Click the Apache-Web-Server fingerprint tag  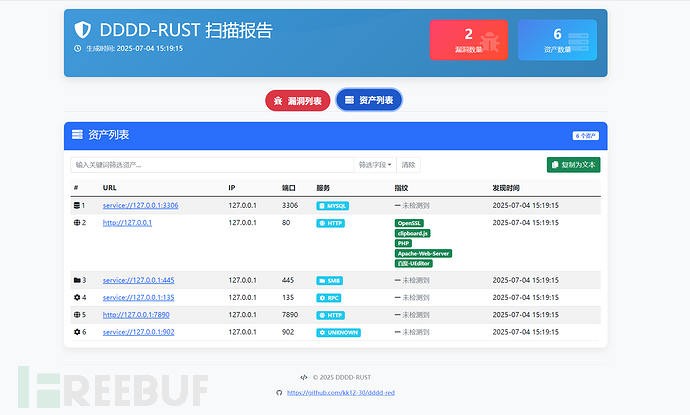[423, 253]
